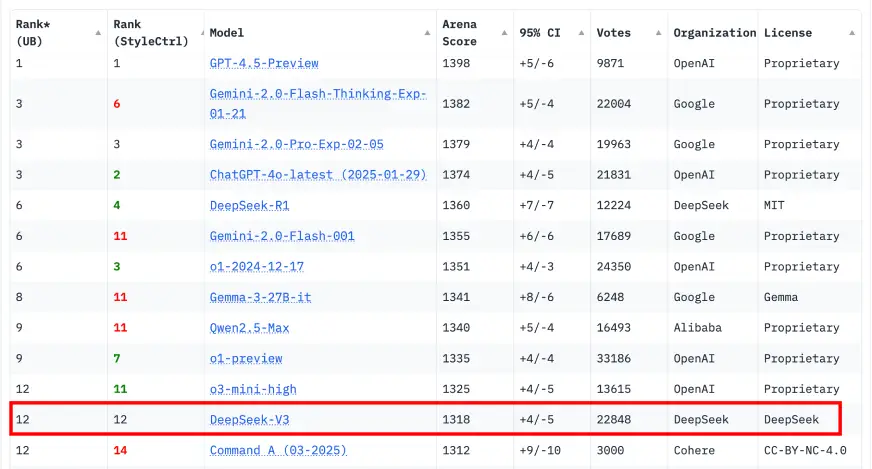The width and height of the screenshot is (872, 469).
Task: Select the 1318 arena score cell
Action: pos(456,419)
